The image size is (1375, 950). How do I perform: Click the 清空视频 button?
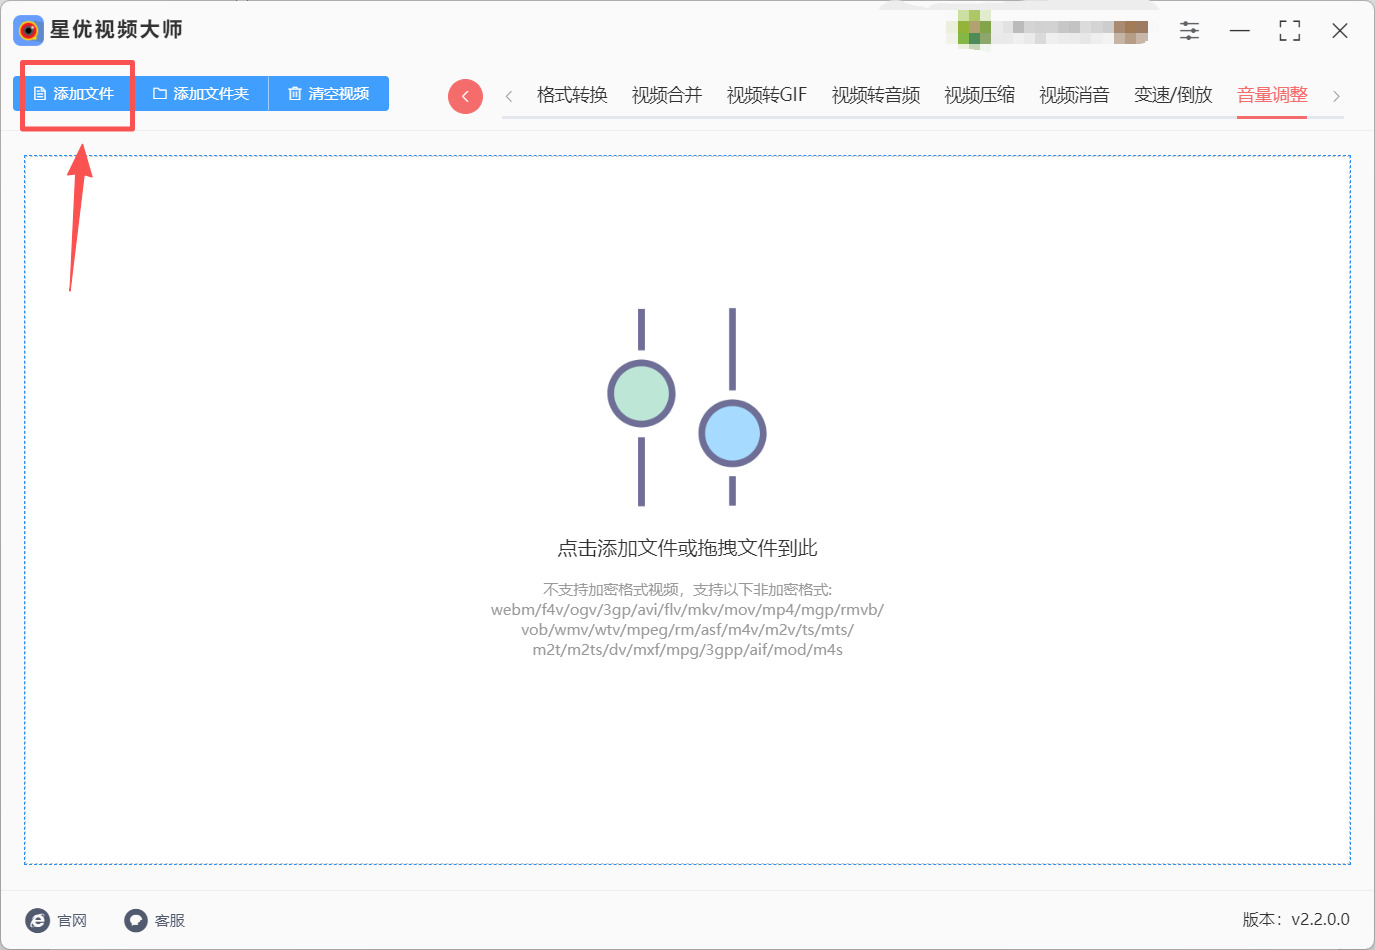pos(329,94)
